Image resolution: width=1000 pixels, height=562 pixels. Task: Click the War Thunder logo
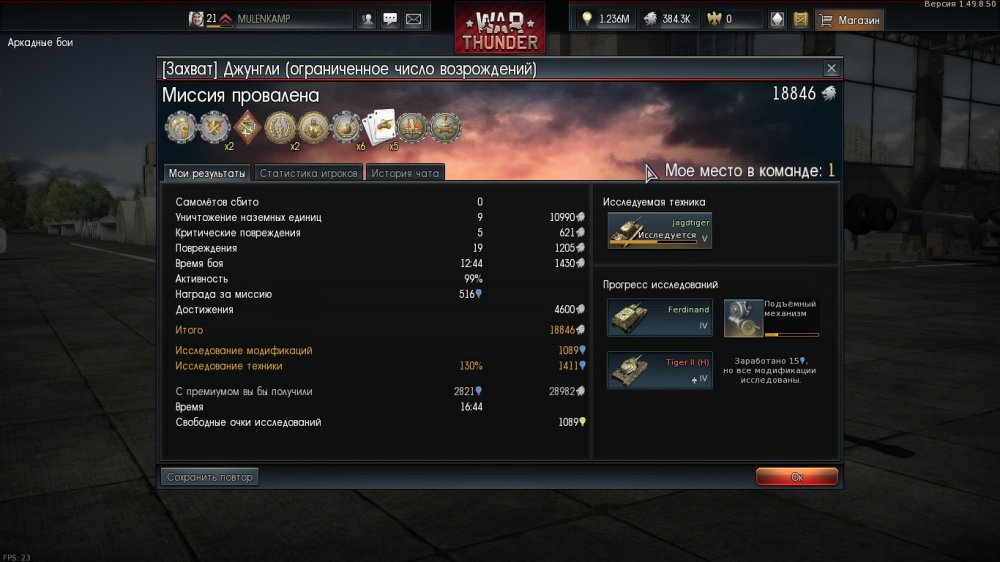[x=500, y=31]
